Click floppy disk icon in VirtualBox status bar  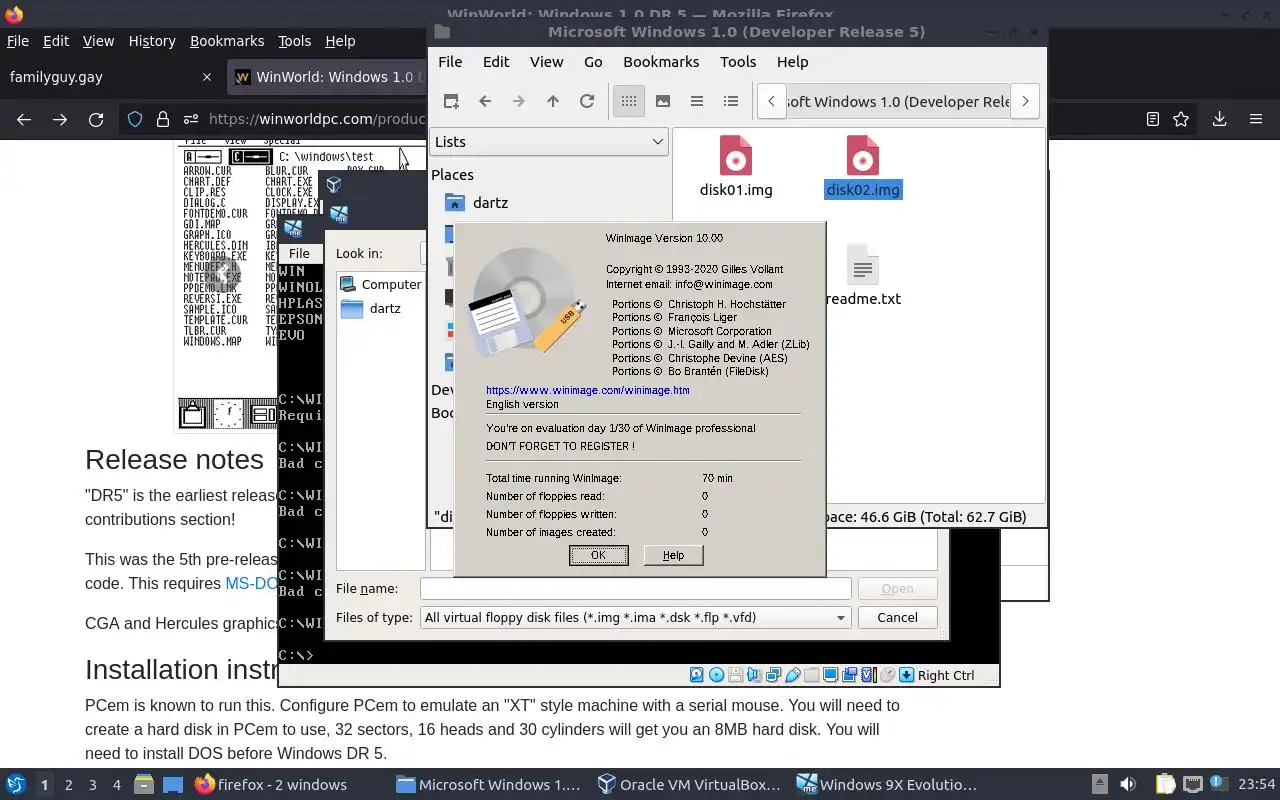[x=735, y=675]
